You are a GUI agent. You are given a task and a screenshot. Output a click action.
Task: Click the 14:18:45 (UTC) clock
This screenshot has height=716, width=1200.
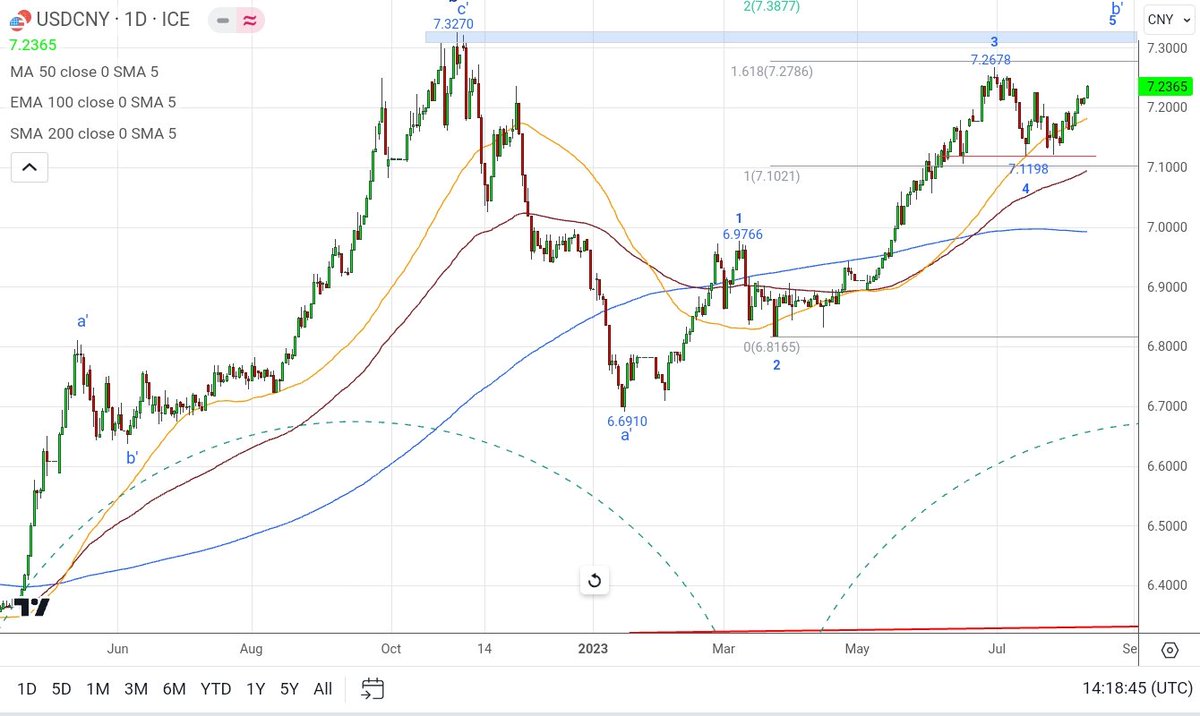coord(1137,688)
